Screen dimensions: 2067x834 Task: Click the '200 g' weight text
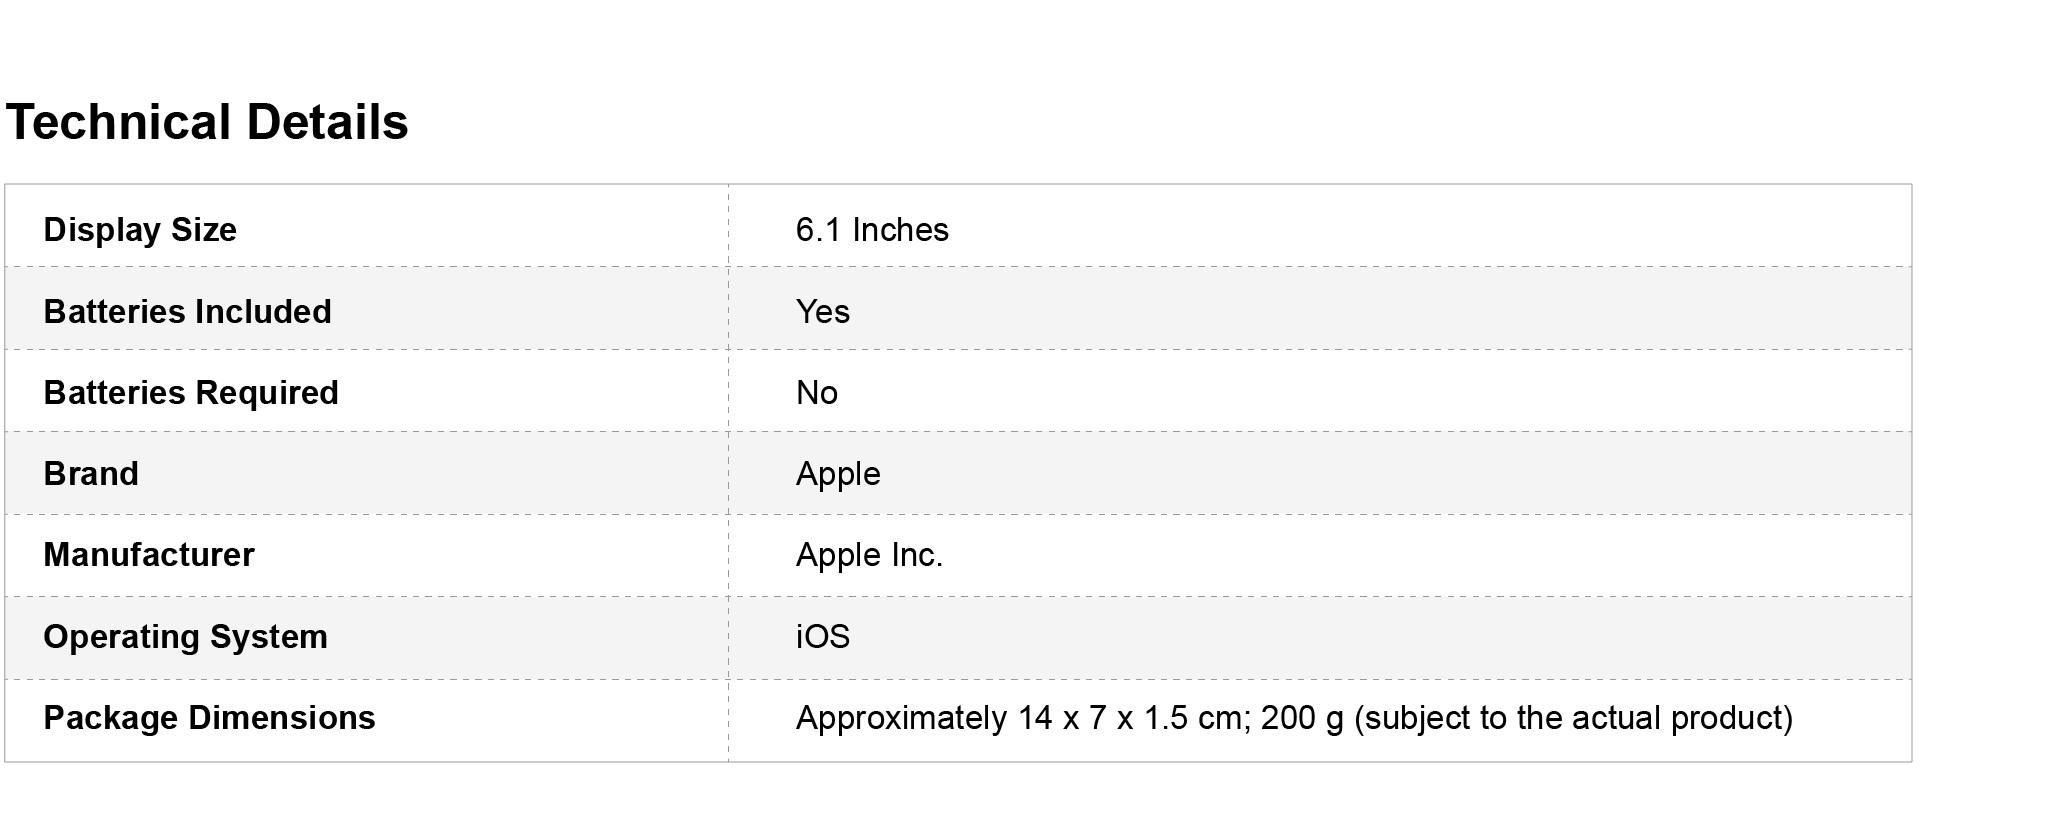pyautogui.click(x=1302, y=718)
